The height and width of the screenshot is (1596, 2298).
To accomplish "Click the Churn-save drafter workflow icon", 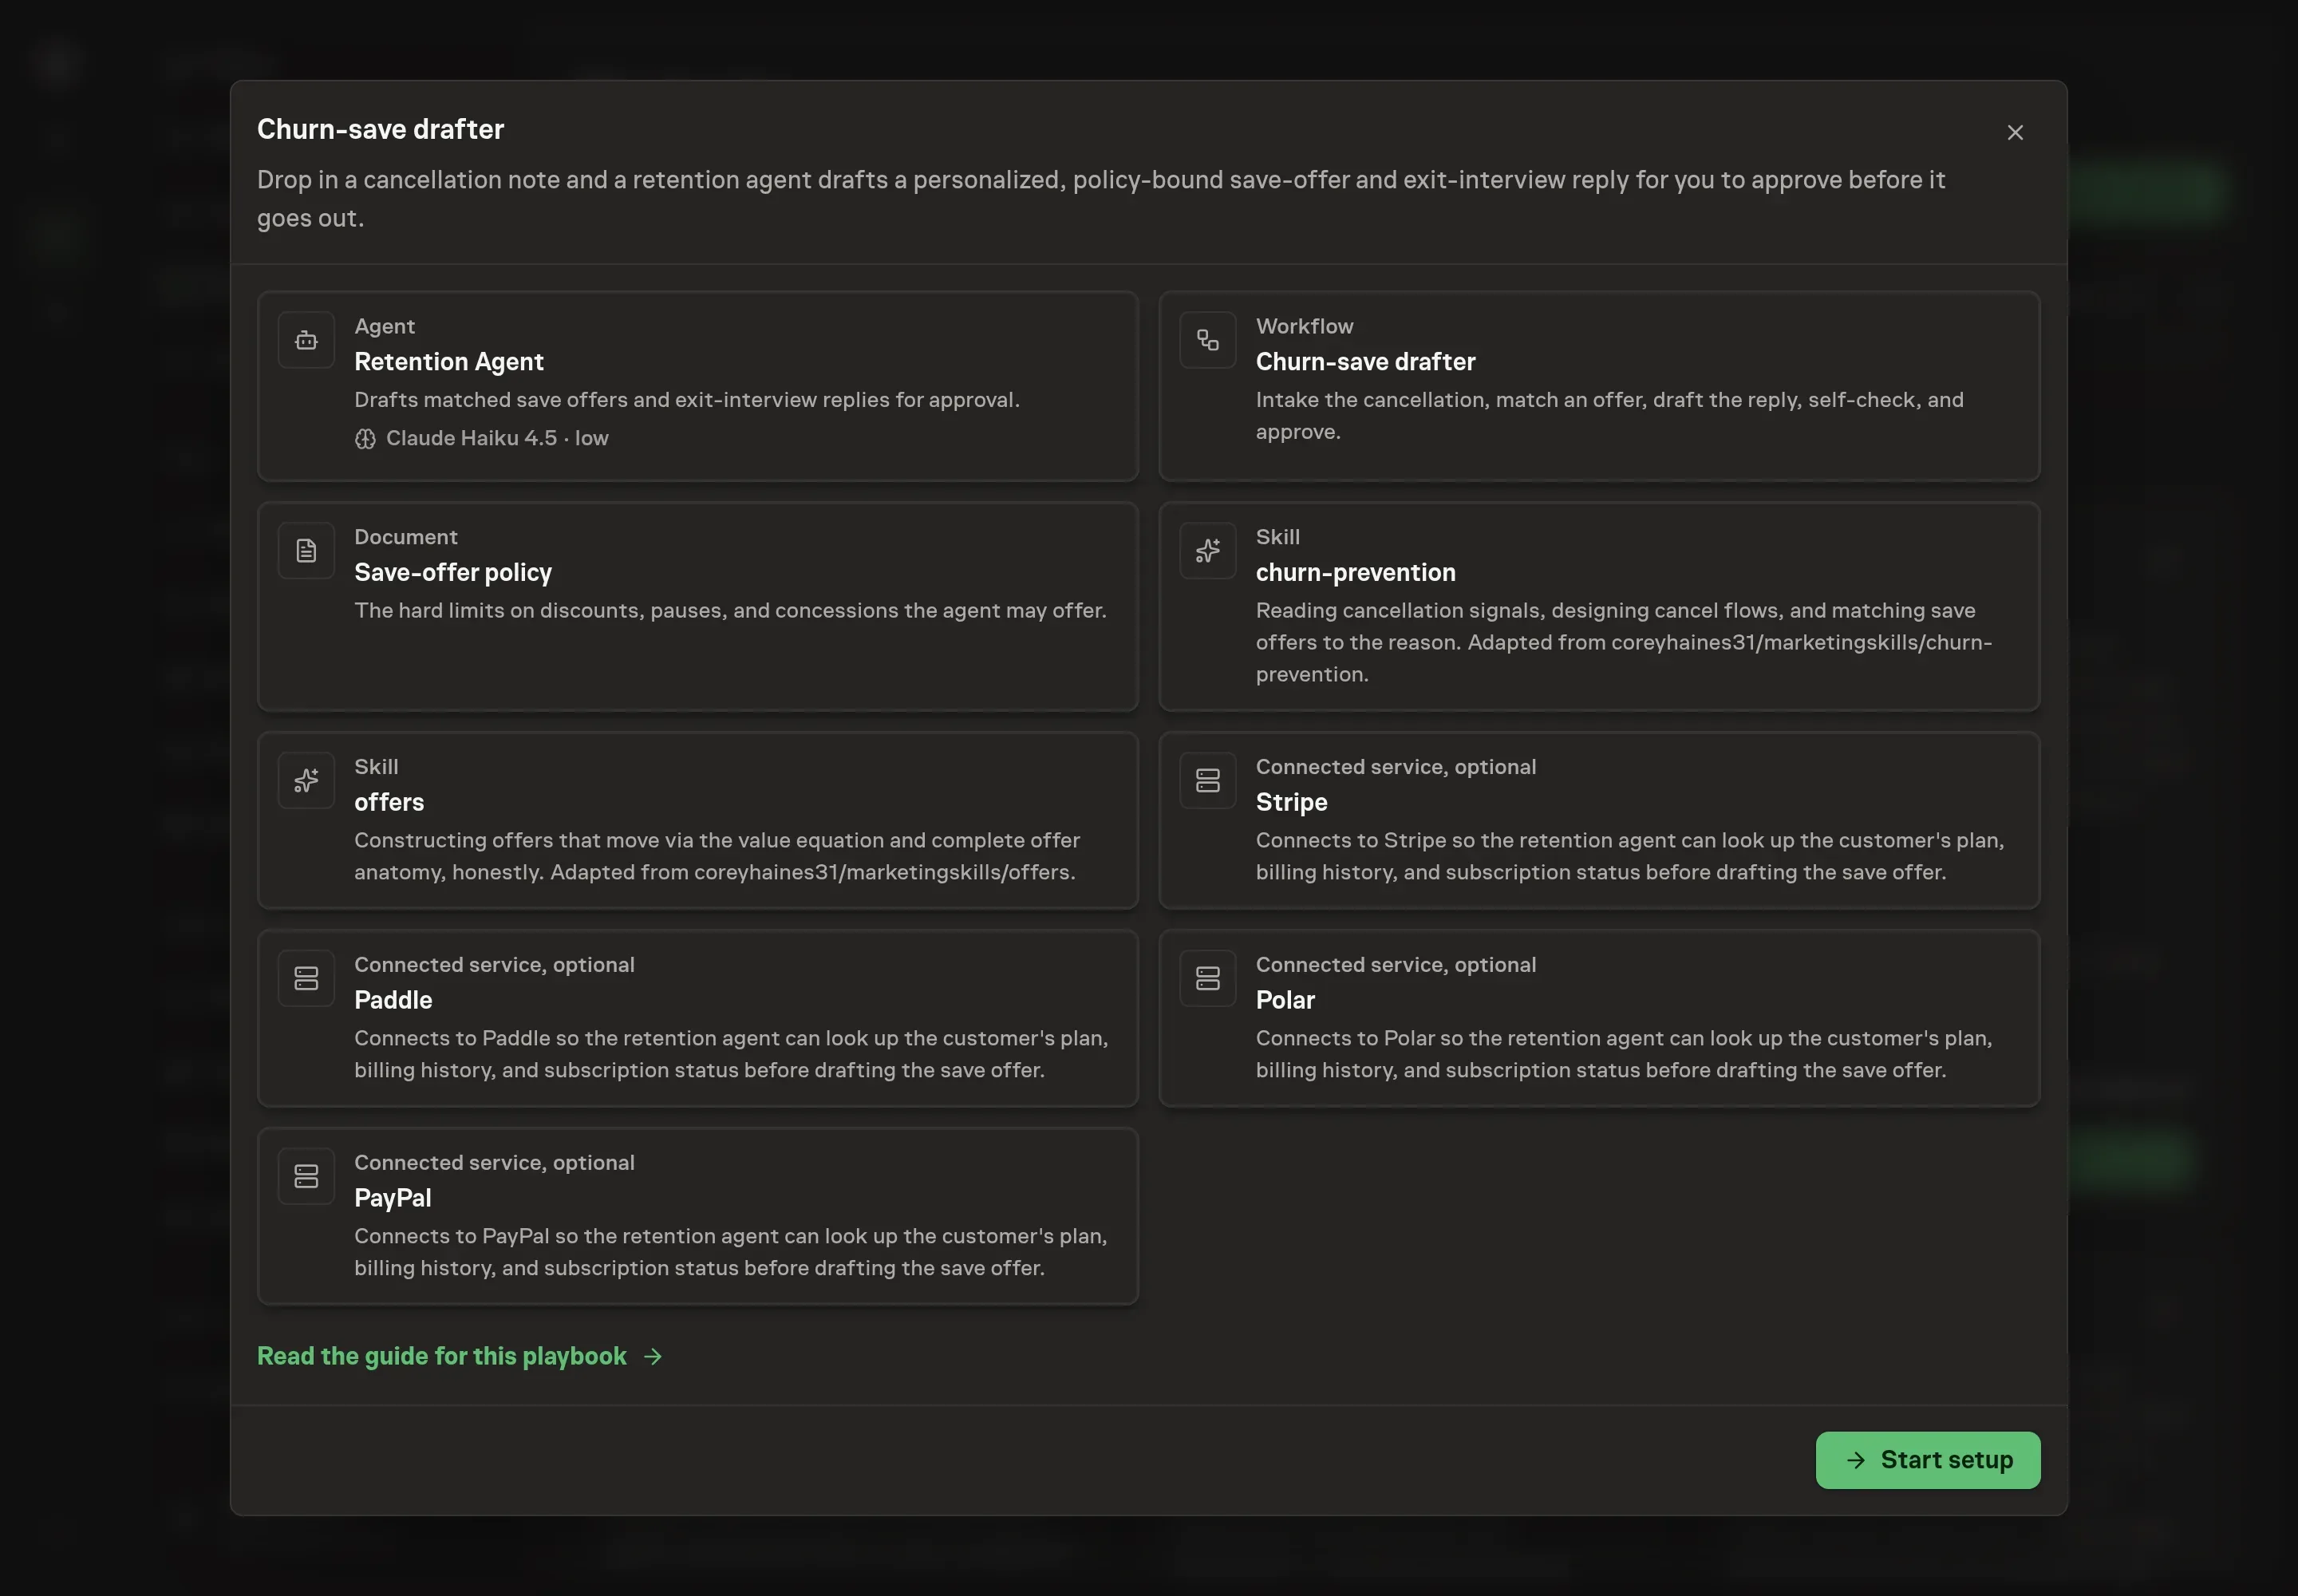I will (x=1207, y=340).
